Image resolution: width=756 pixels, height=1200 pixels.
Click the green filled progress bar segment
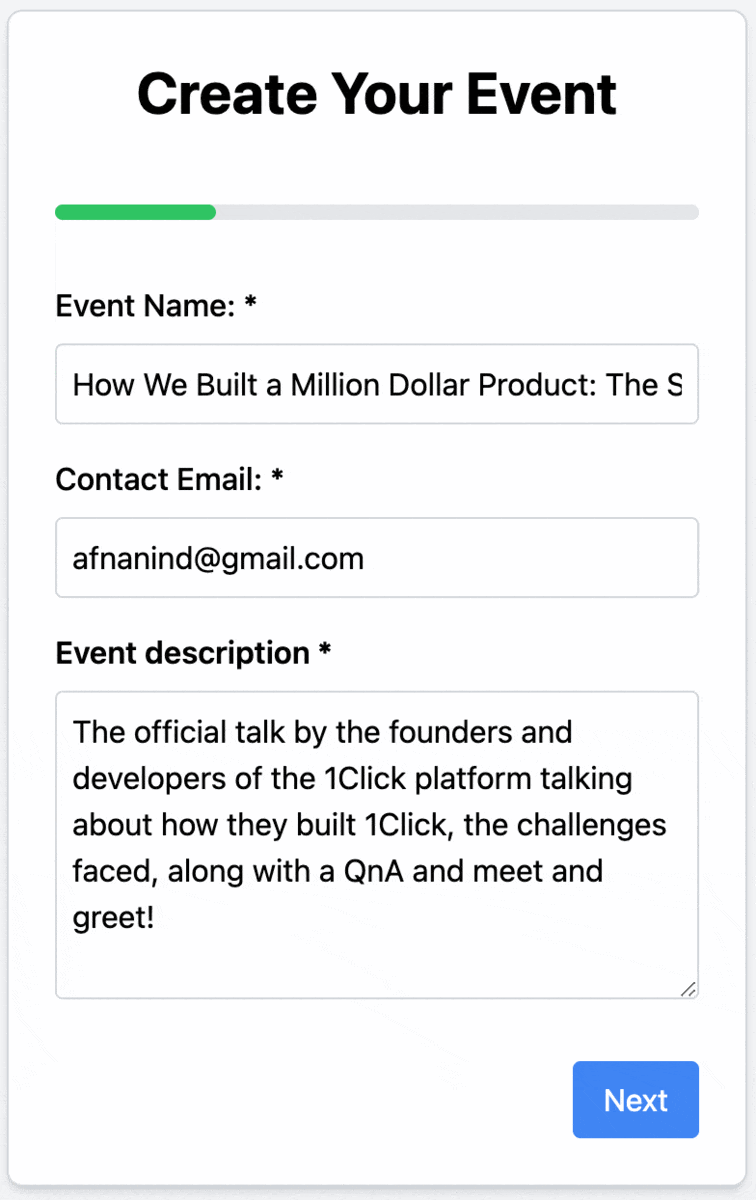pos(135,212)
